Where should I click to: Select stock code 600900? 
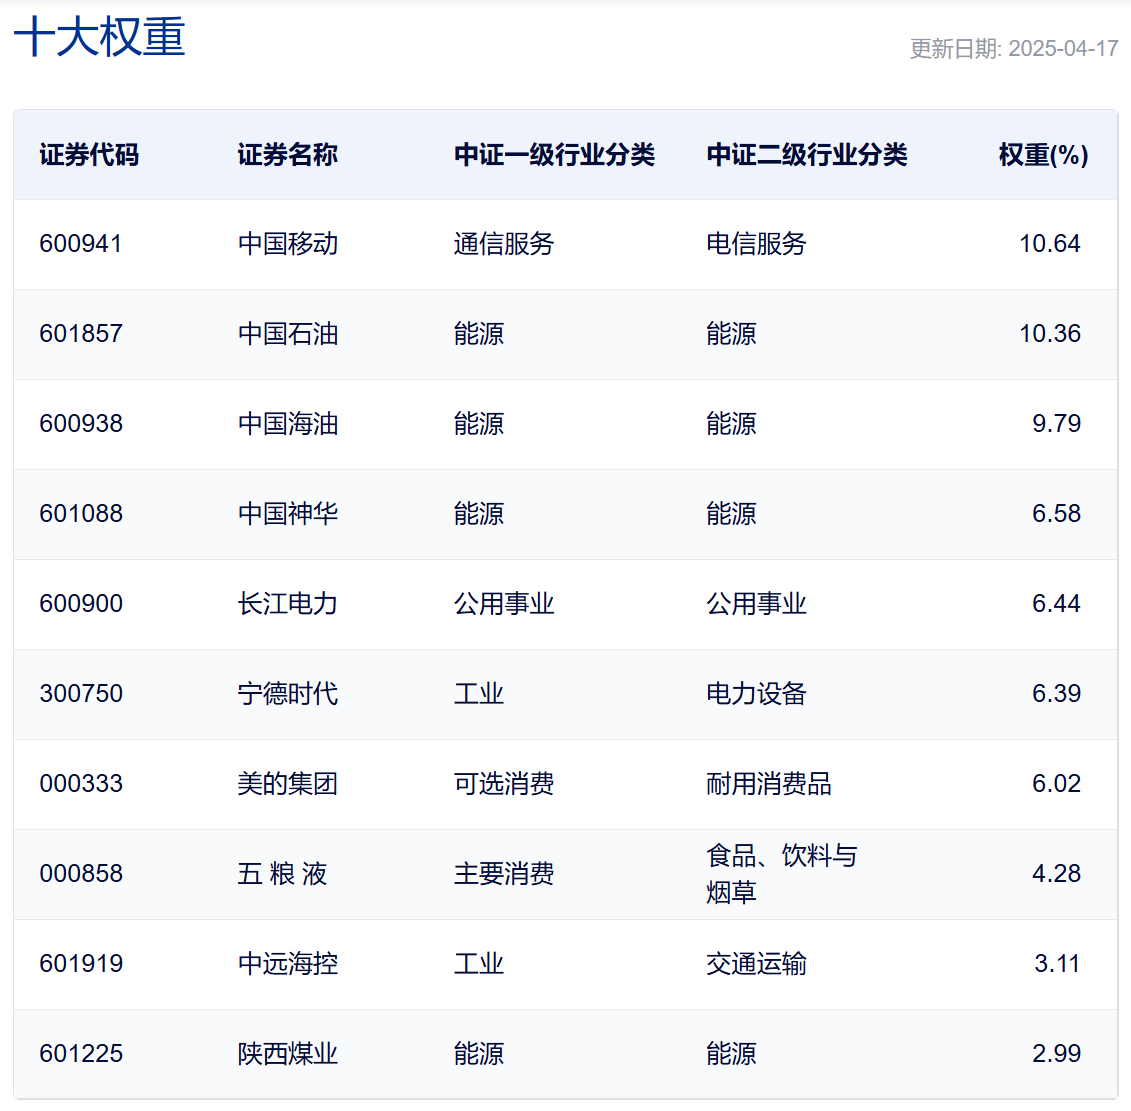[x=81, y=604]
